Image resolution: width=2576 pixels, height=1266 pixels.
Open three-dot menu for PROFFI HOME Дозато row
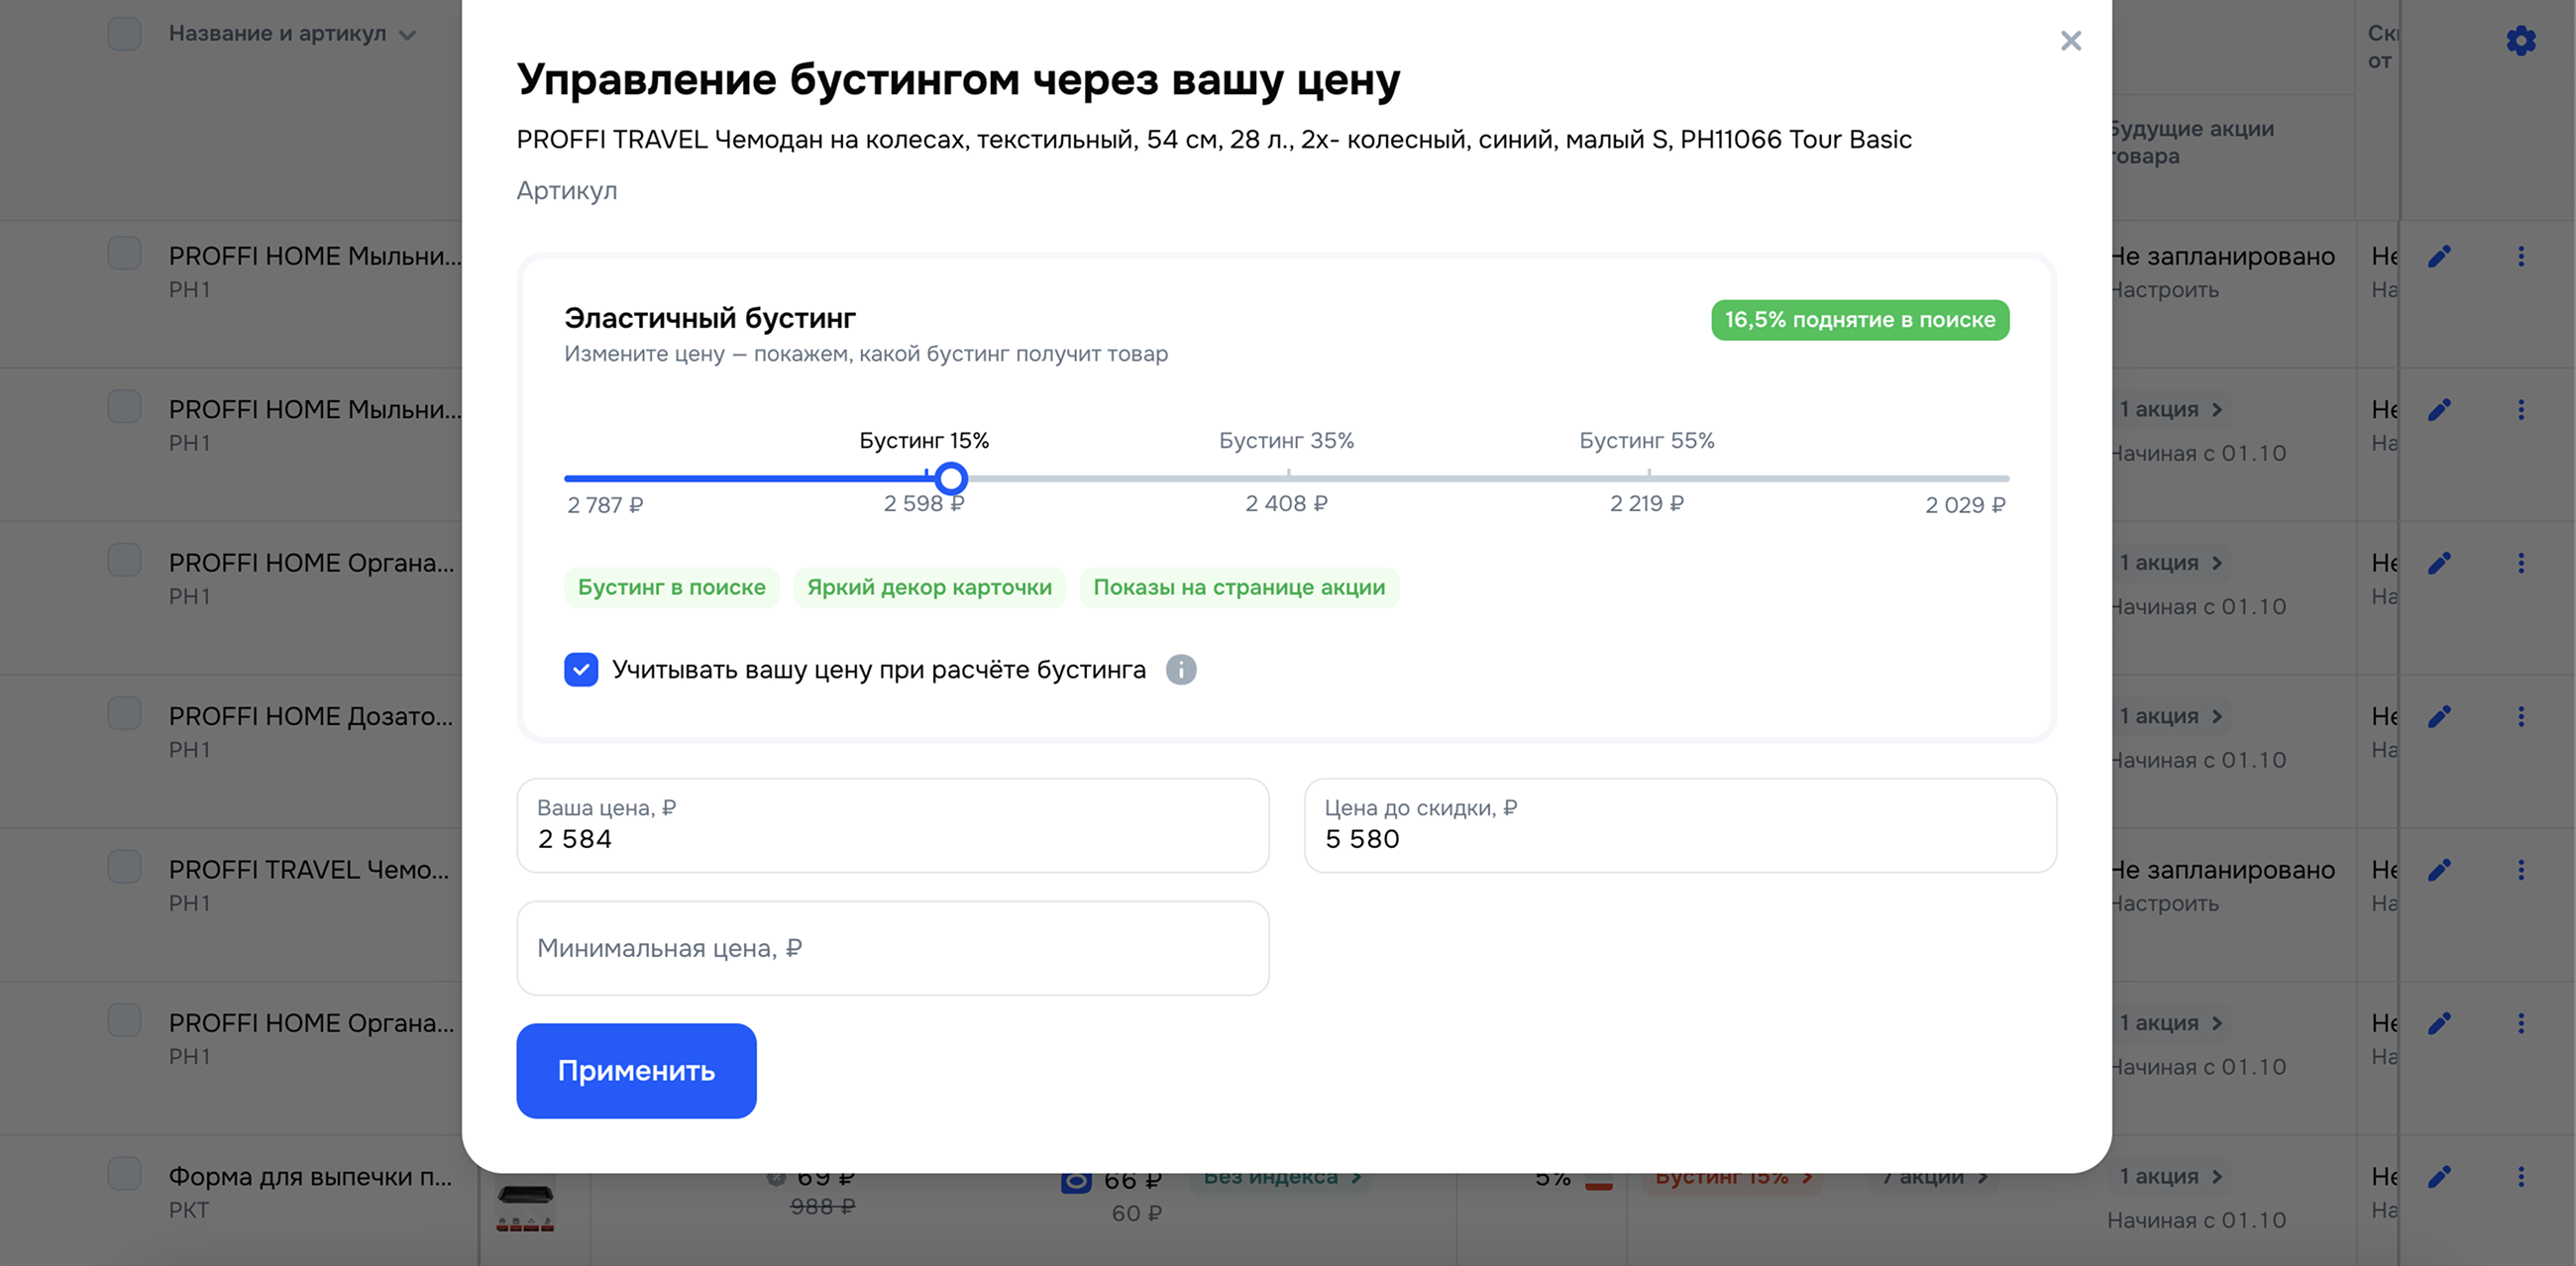2520,716
